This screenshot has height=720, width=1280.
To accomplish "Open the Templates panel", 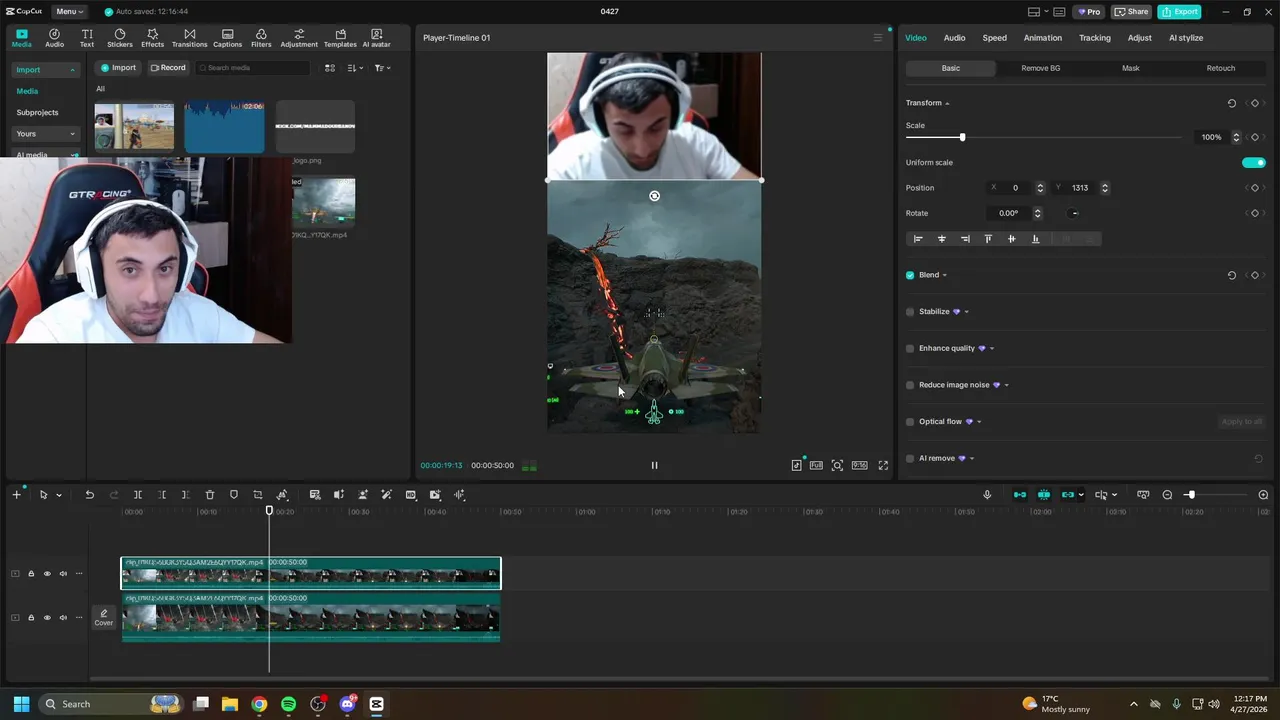I will (340, 38).
